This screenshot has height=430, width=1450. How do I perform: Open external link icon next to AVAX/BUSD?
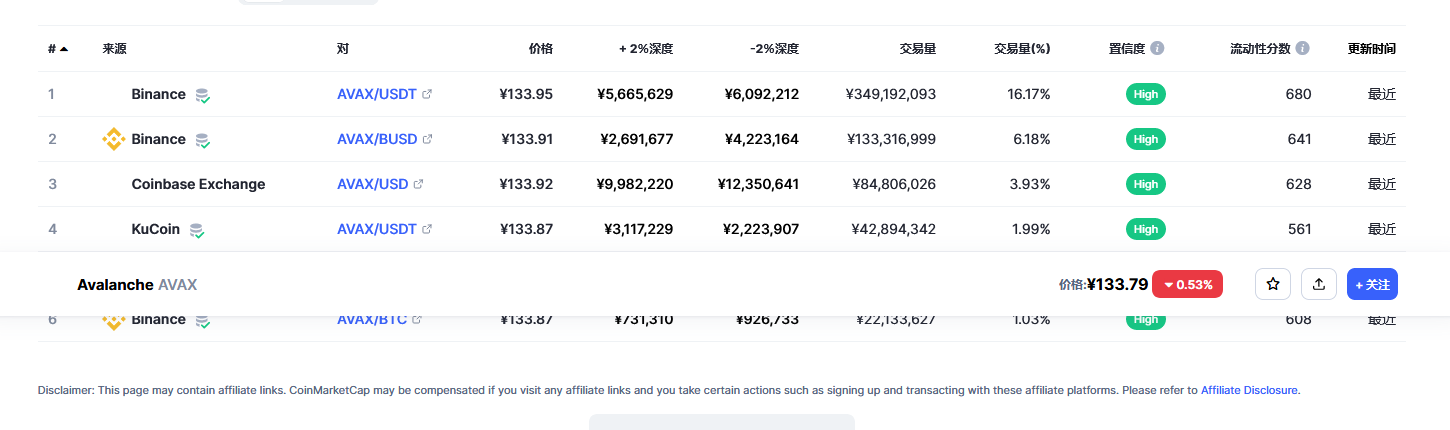[428, 139]
